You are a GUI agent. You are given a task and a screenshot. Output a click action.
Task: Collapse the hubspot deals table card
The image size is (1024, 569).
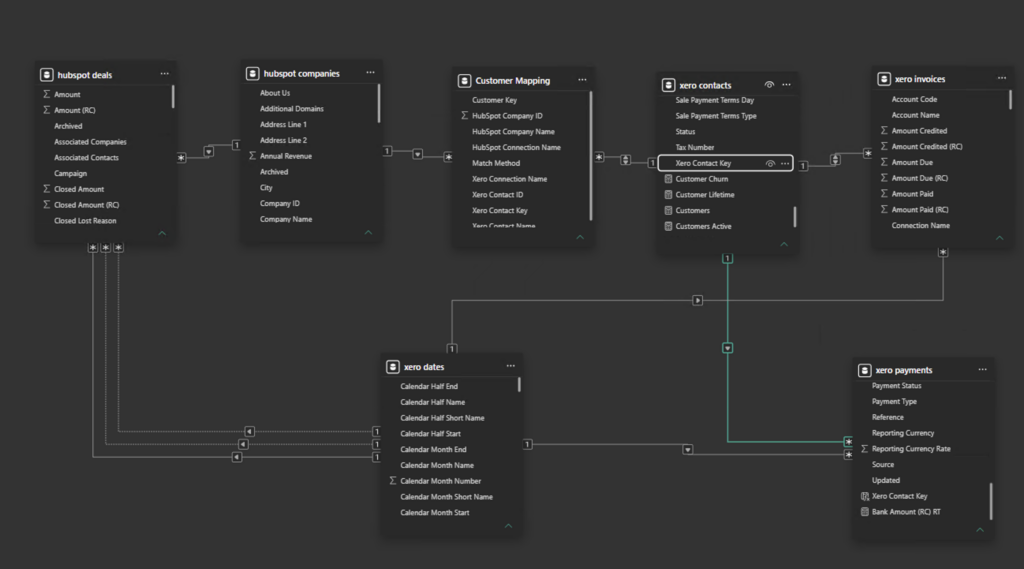click(x=162, y=233)
